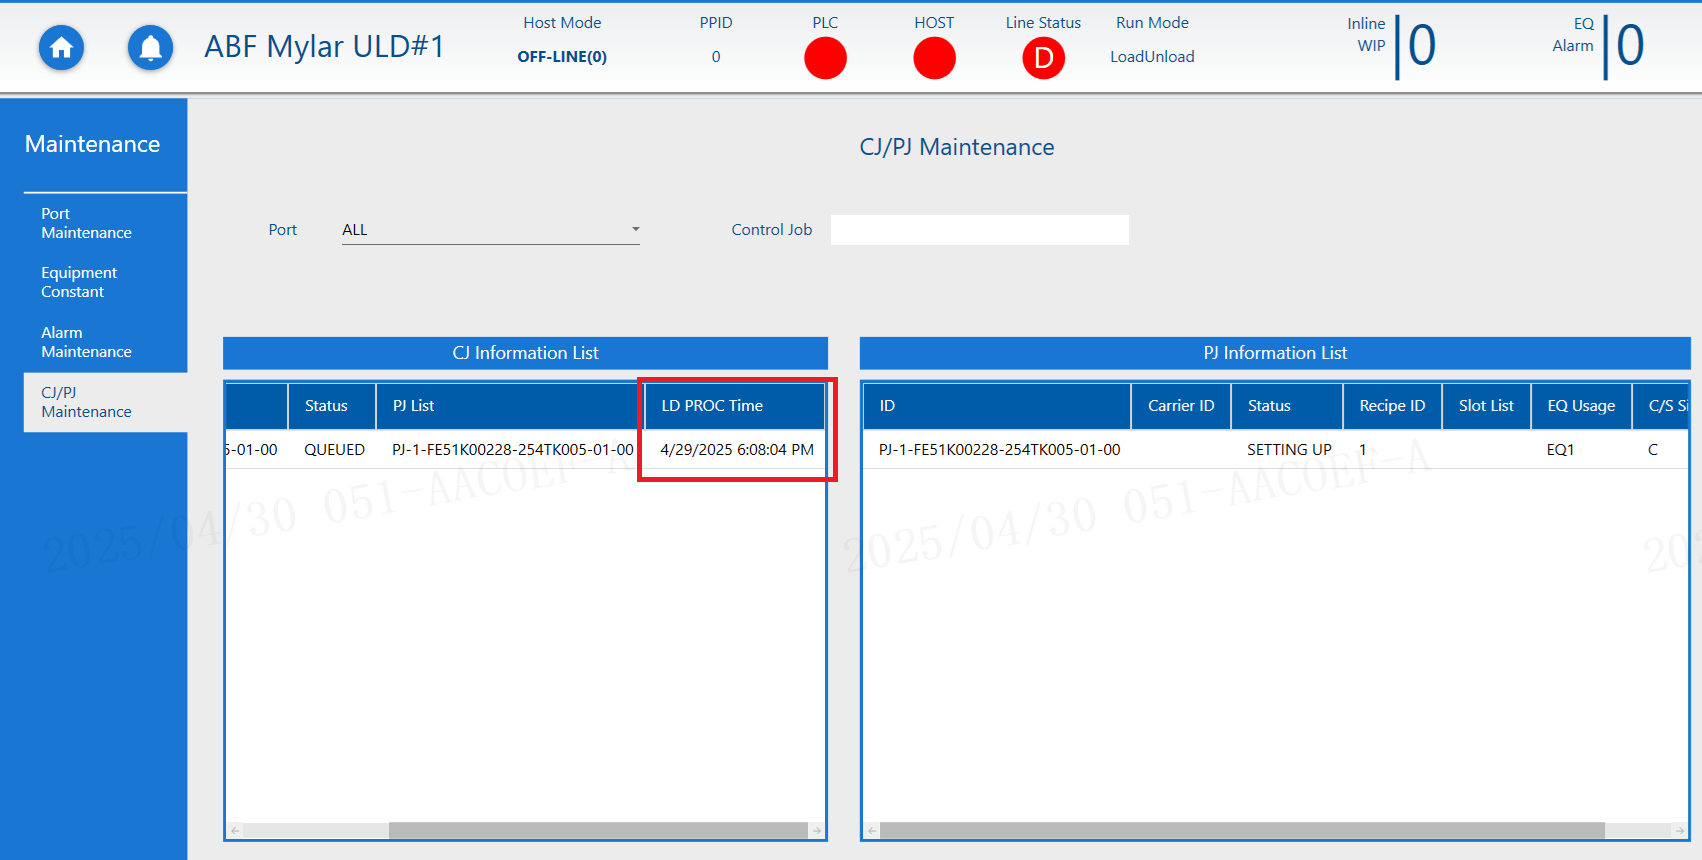Sort by LD PROC Time column header
Screen dimensions: 1702x860
pyautogui.click(x=712, y=406)
